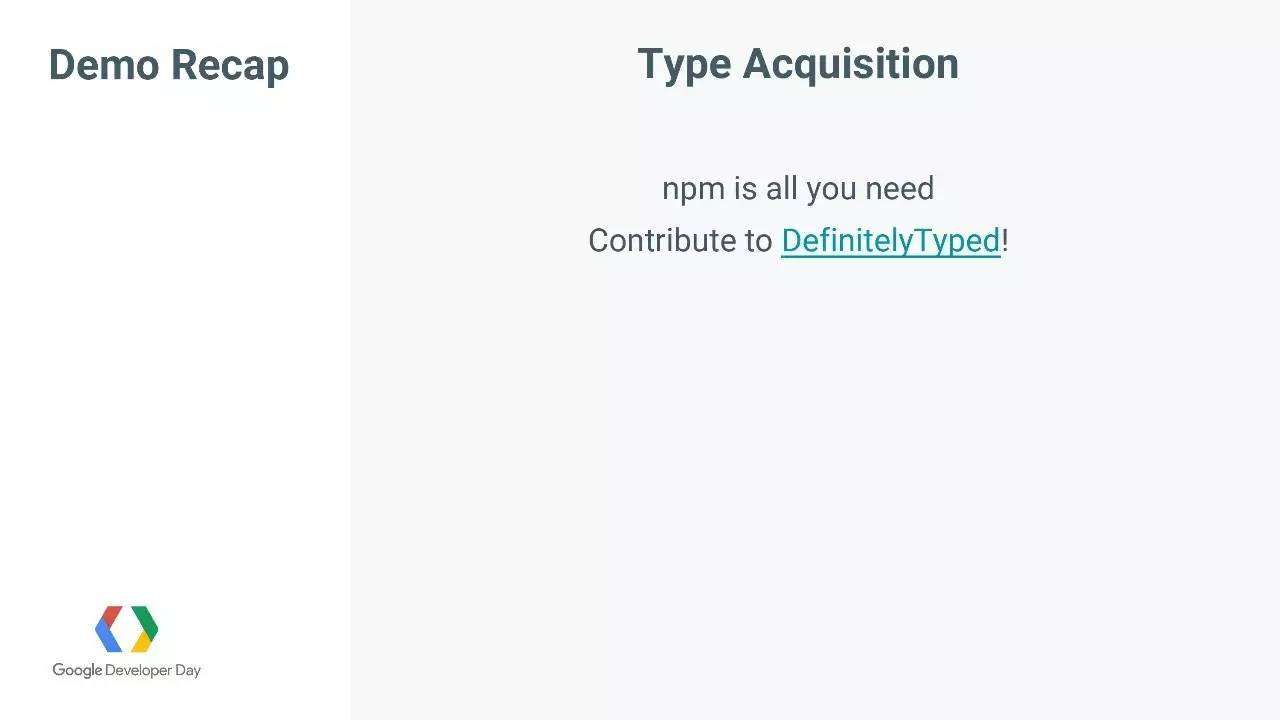Image resolution: width=1280 pixels, height=720 pixels.
Task: Click the "Type Acquisition" slide title
Action: coord(798,64)
